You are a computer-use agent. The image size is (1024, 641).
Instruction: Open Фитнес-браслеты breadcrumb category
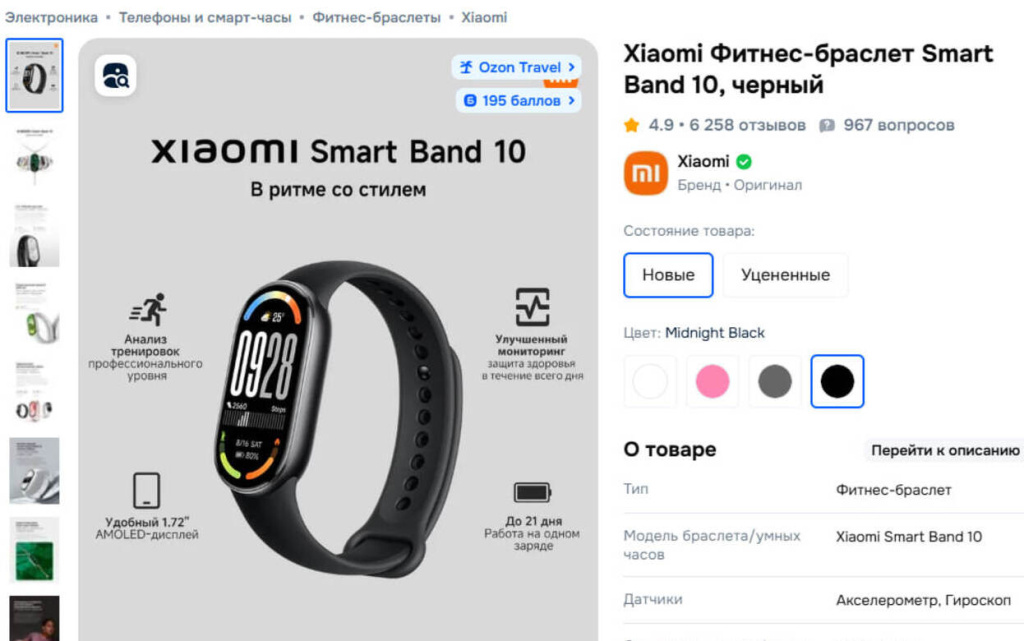[x=376, y=18]
